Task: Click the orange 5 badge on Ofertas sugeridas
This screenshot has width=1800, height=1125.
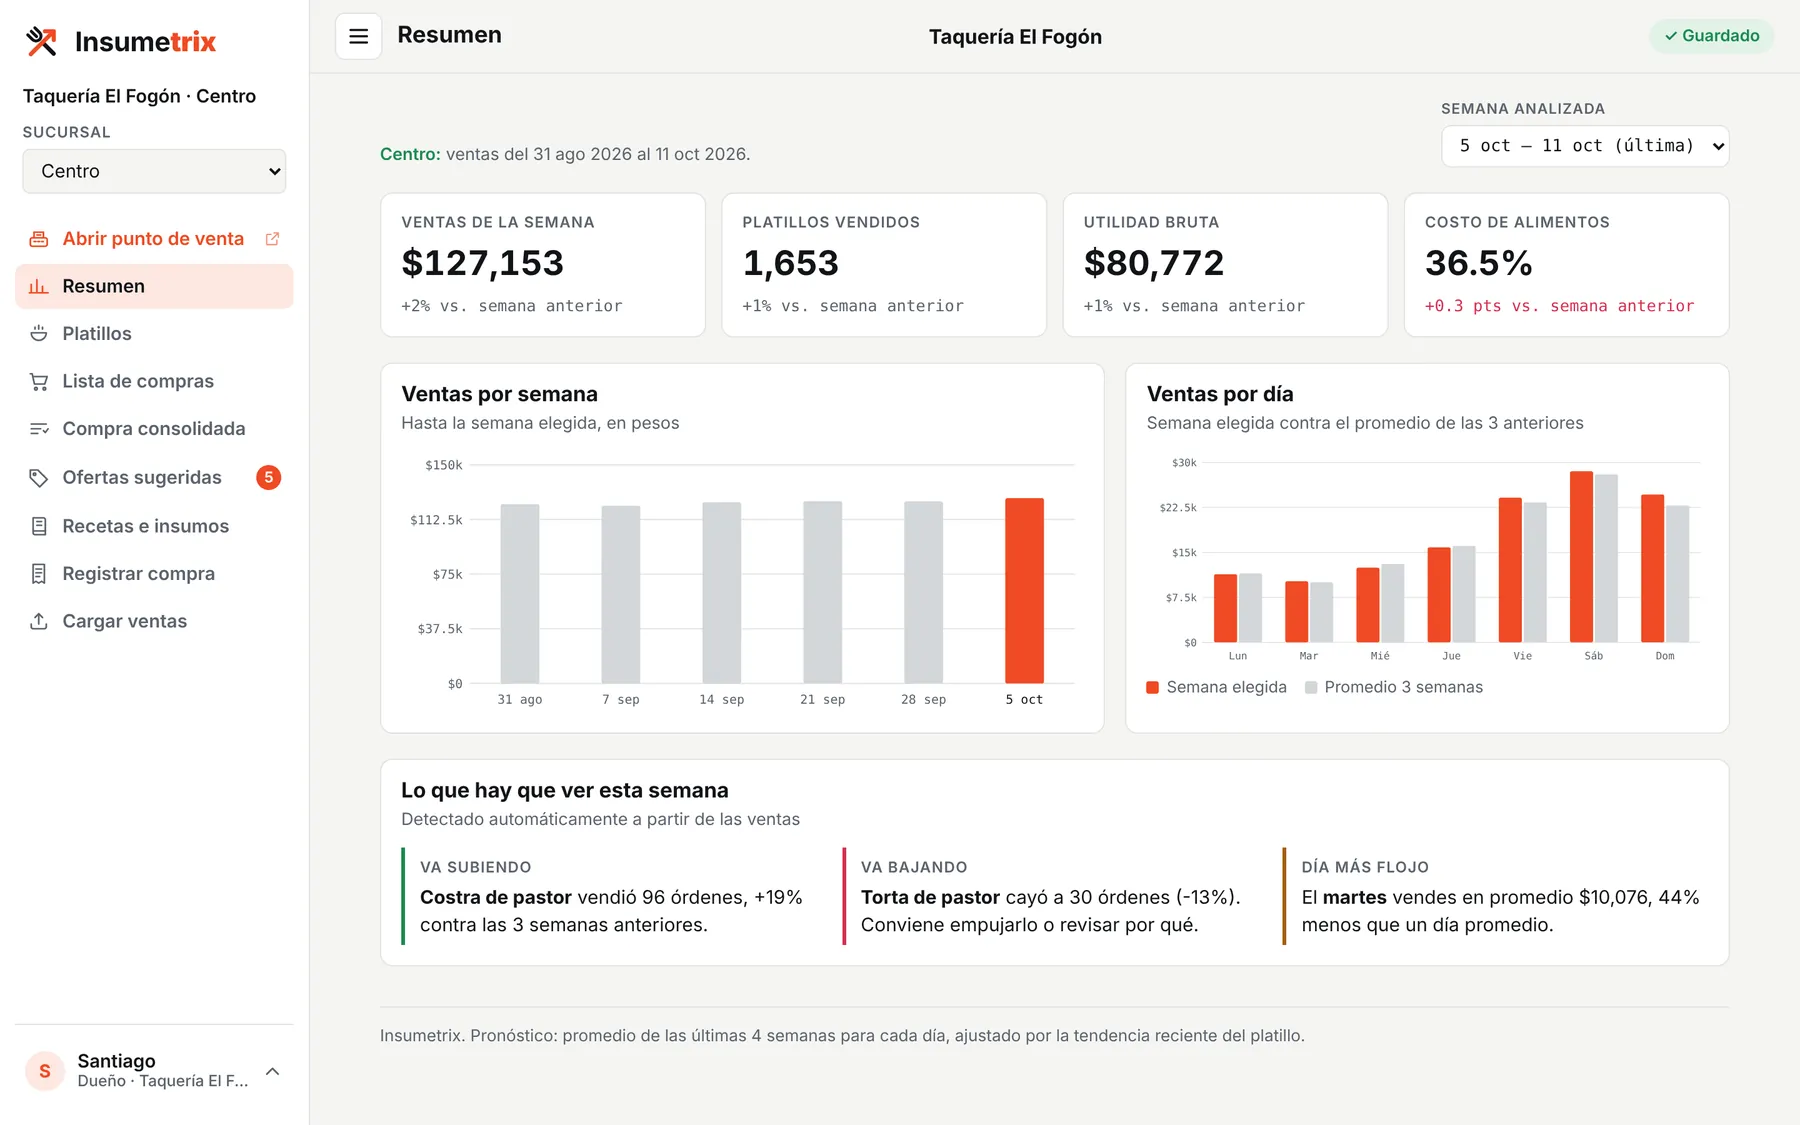Action: [x=268, y=478]
